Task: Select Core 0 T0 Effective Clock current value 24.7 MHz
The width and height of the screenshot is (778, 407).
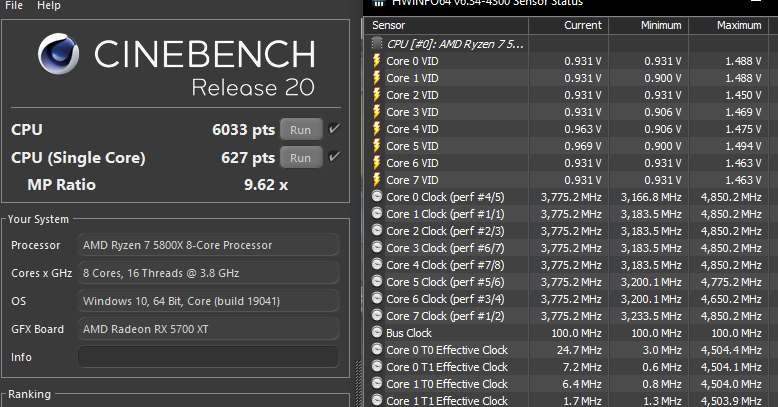Action: [579, 350]
